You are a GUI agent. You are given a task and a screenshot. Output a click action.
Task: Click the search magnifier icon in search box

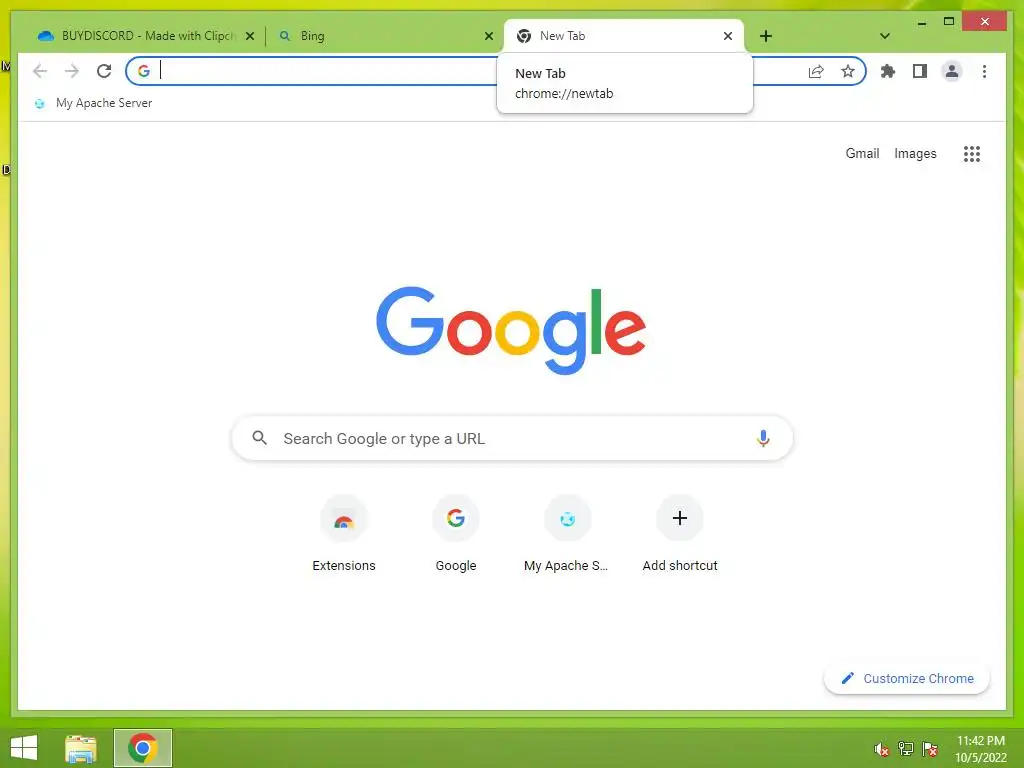click(x=259, y=438)
